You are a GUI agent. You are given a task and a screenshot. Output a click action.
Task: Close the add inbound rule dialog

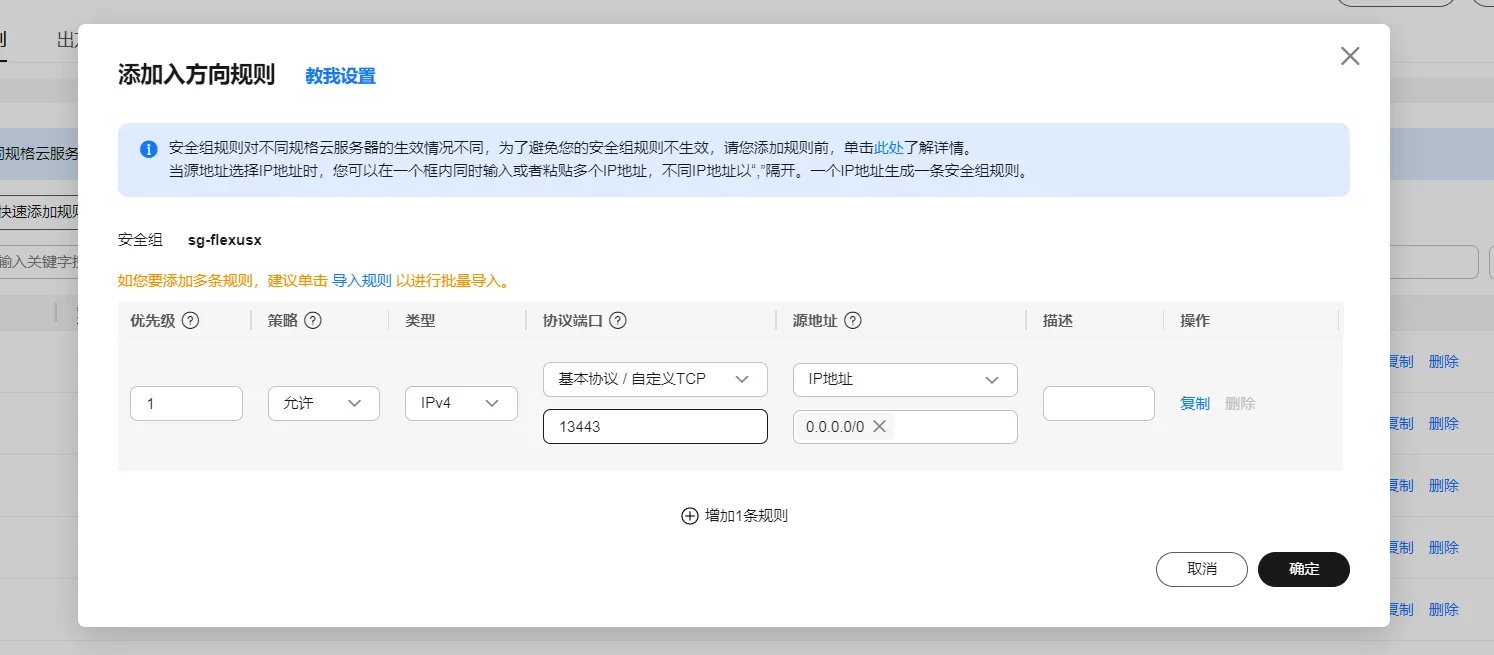pos(1350,56)
